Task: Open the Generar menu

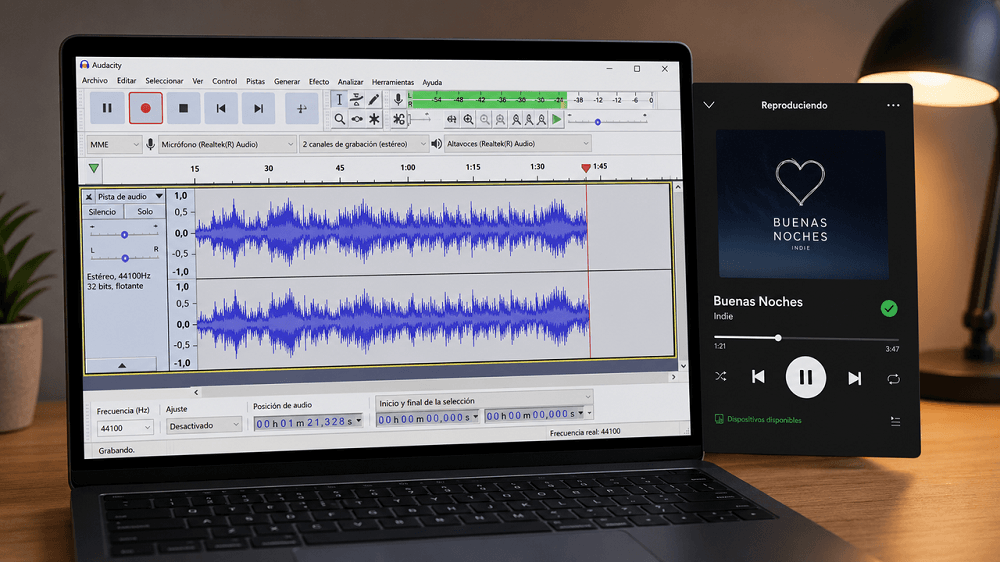Action: [287, 82]
